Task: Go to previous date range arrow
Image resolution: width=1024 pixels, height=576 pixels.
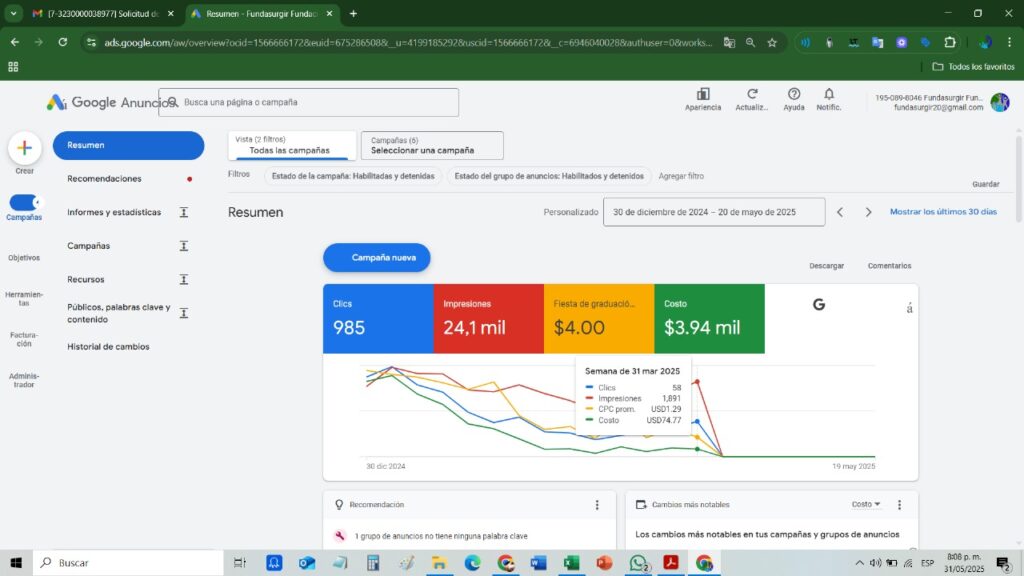Action: (840, 212)
